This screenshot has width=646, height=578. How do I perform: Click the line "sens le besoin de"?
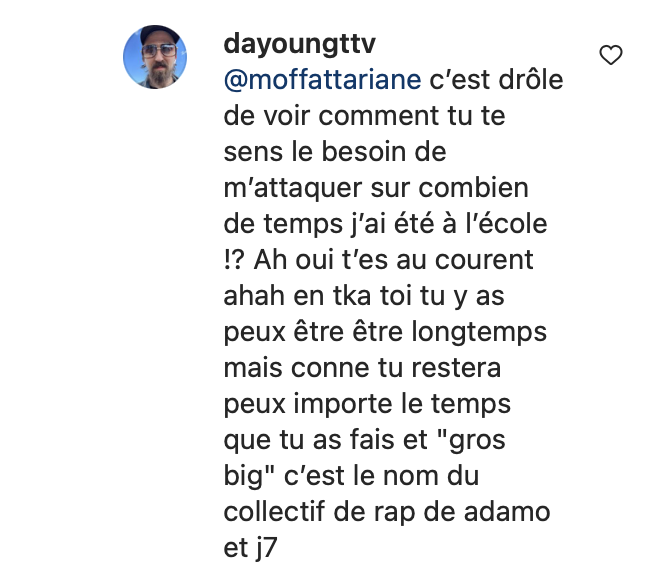[x=335, y=152]
